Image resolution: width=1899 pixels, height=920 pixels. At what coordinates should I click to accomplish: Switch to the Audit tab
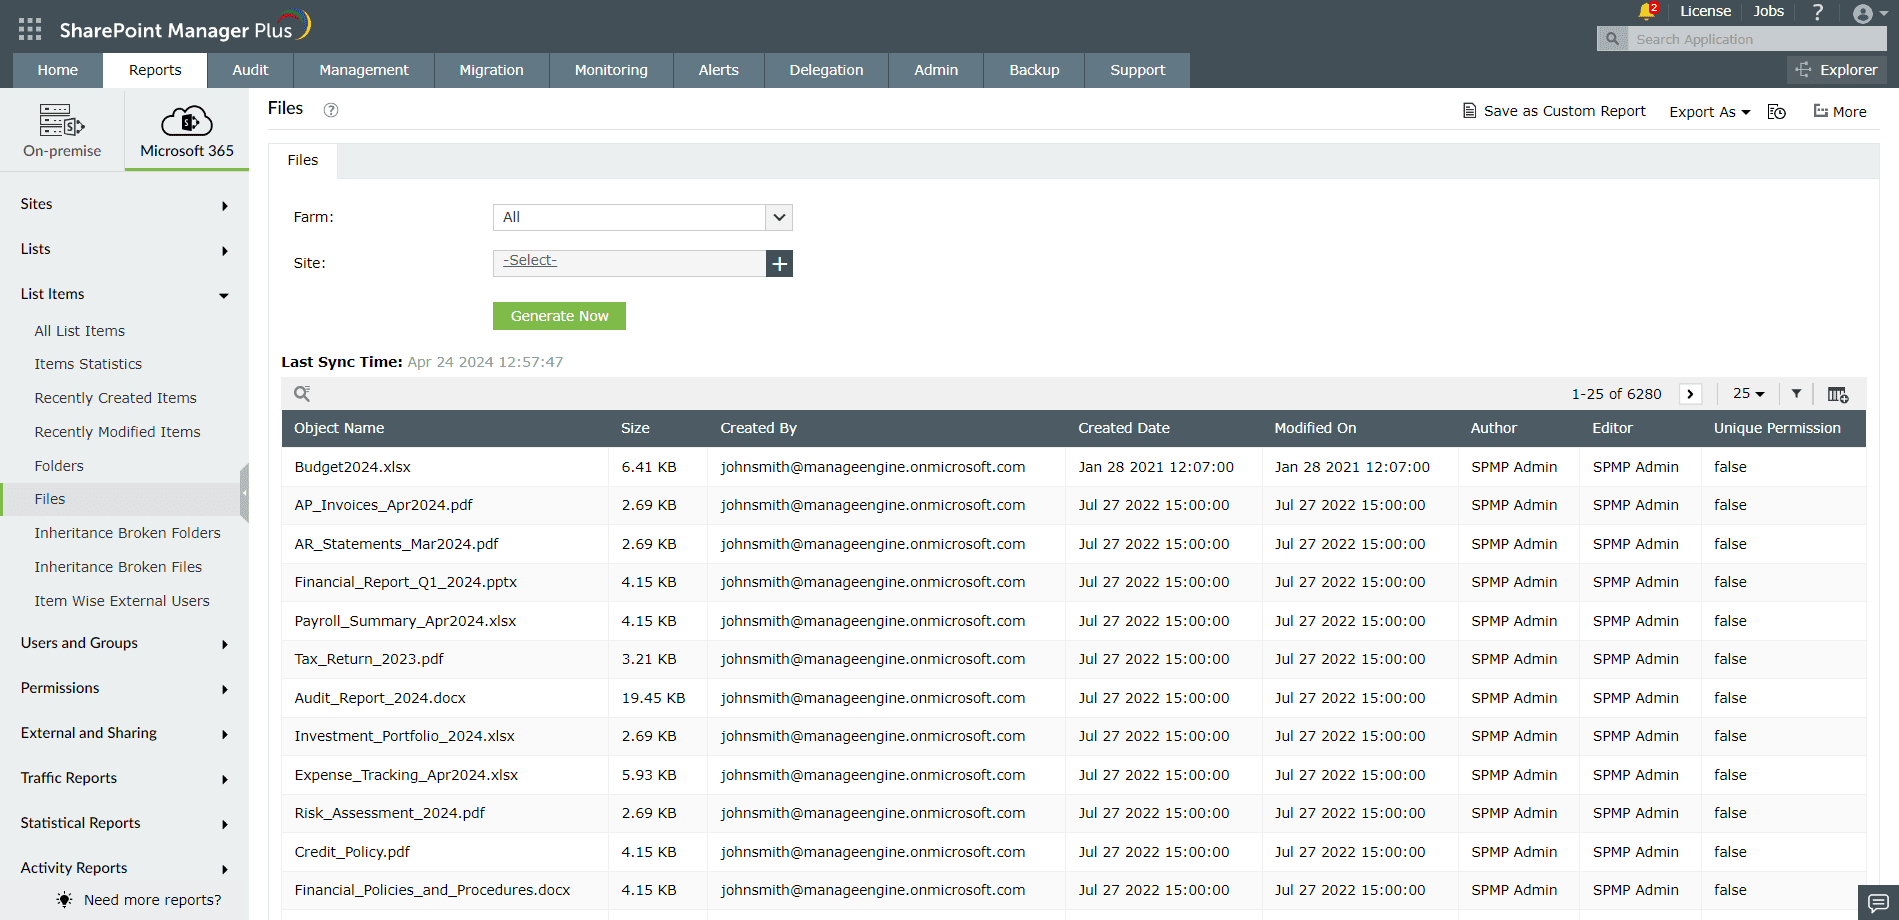click(x=250, y=69)
